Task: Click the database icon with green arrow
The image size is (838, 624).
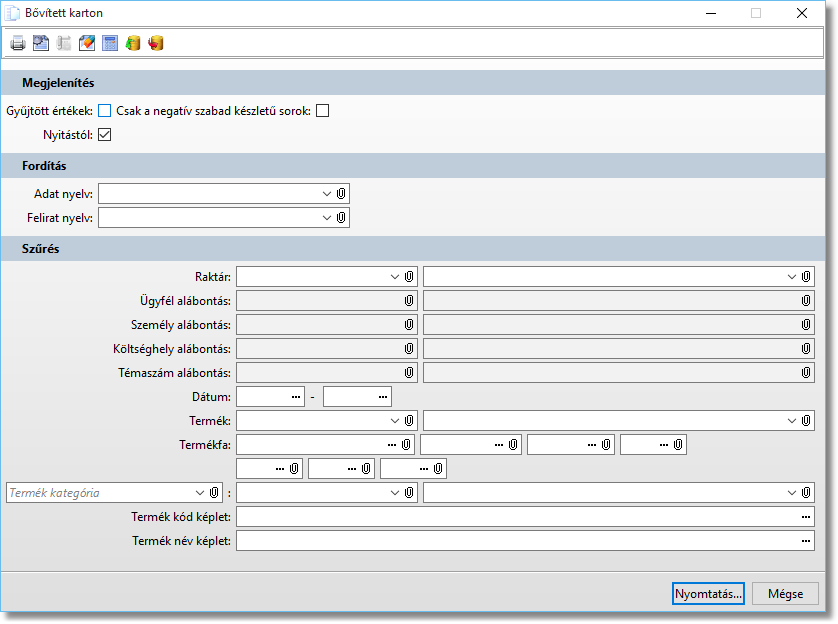Action: pyautogui.click(x=133, y=43)
